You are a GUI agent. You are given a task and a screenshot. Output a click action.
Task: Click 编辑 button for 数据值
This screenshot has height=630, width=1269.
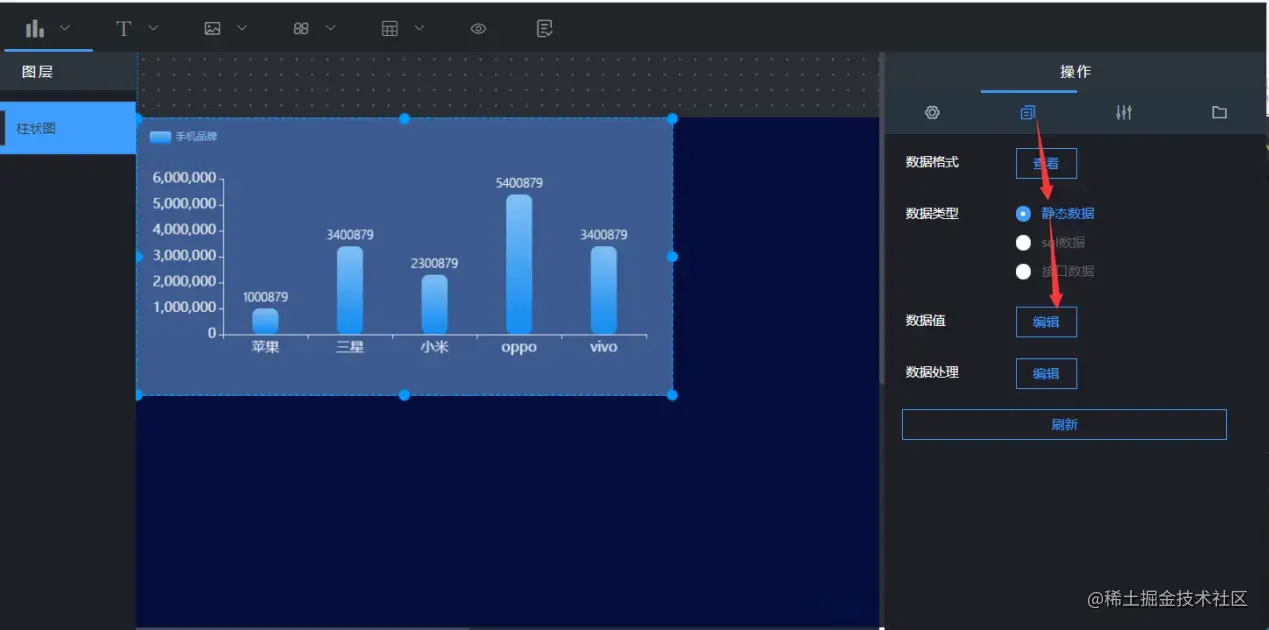(1046, 322)
